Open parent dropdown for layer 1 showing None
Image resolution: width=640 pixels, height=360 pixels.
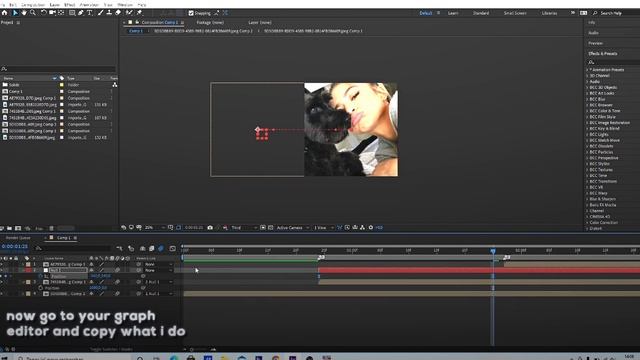click(158, 264)
